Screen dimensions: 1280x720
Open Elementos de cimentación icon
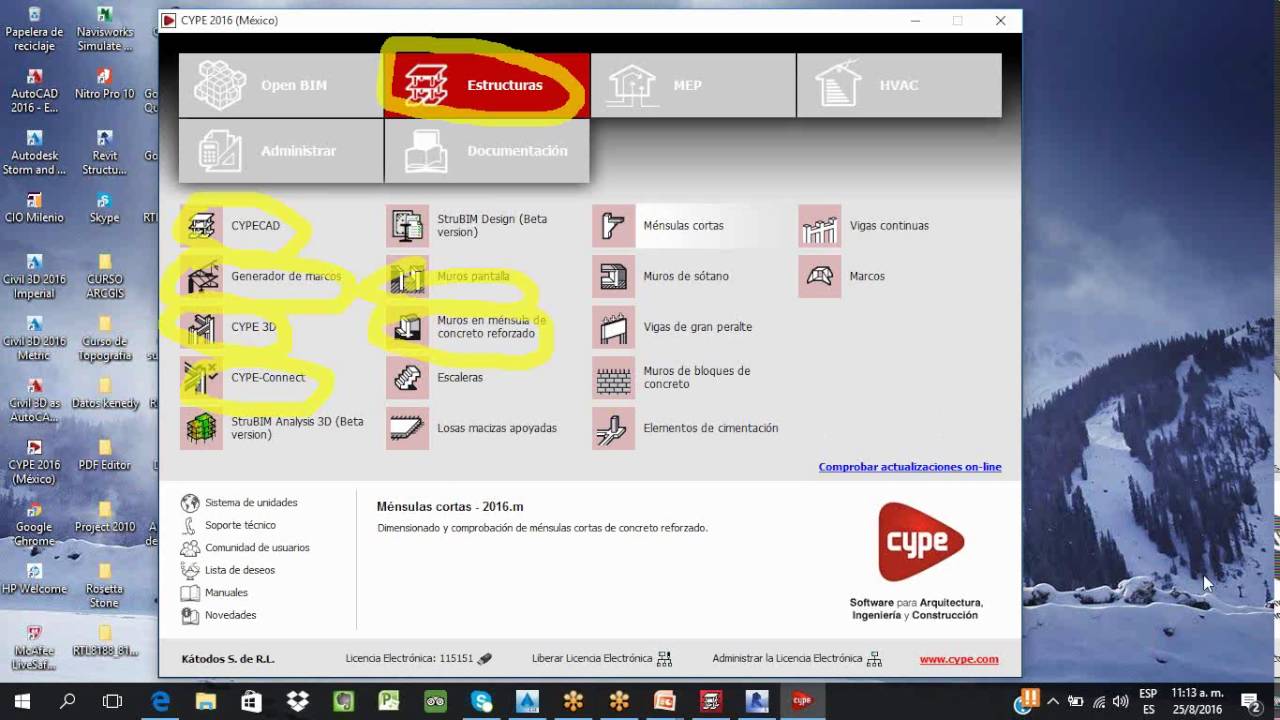(x=614, y=428)
